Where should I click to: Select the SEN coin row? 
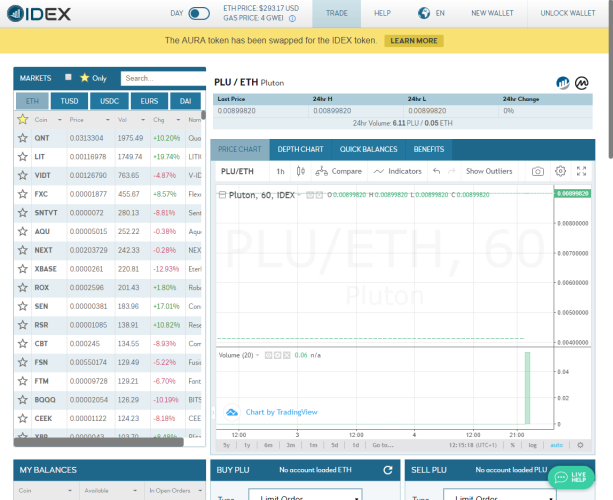108,306
